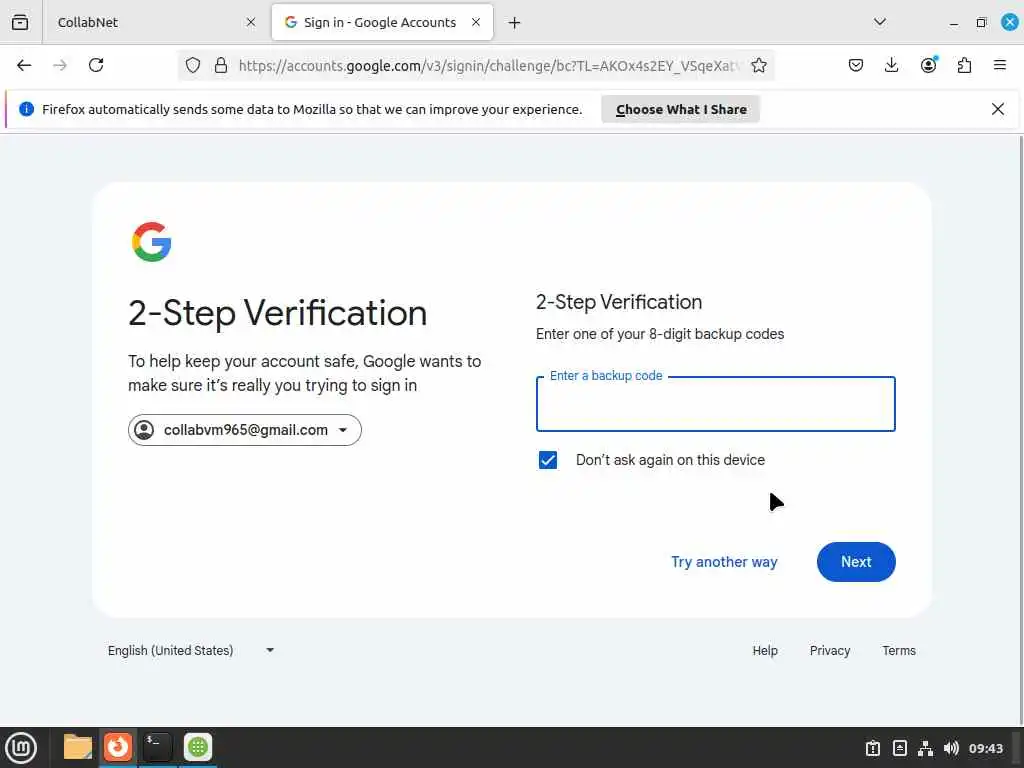
Task: Click the Firefox View icon in the tab bar
Action: click(20, 22)
